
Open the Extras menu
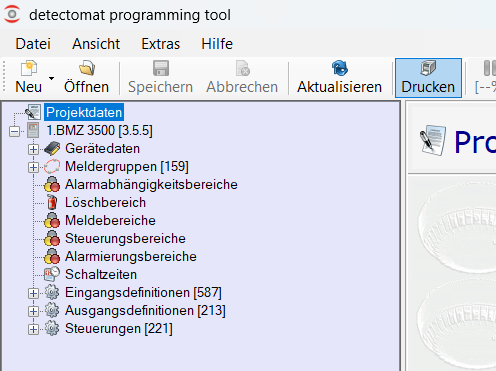tap(161, 44)
